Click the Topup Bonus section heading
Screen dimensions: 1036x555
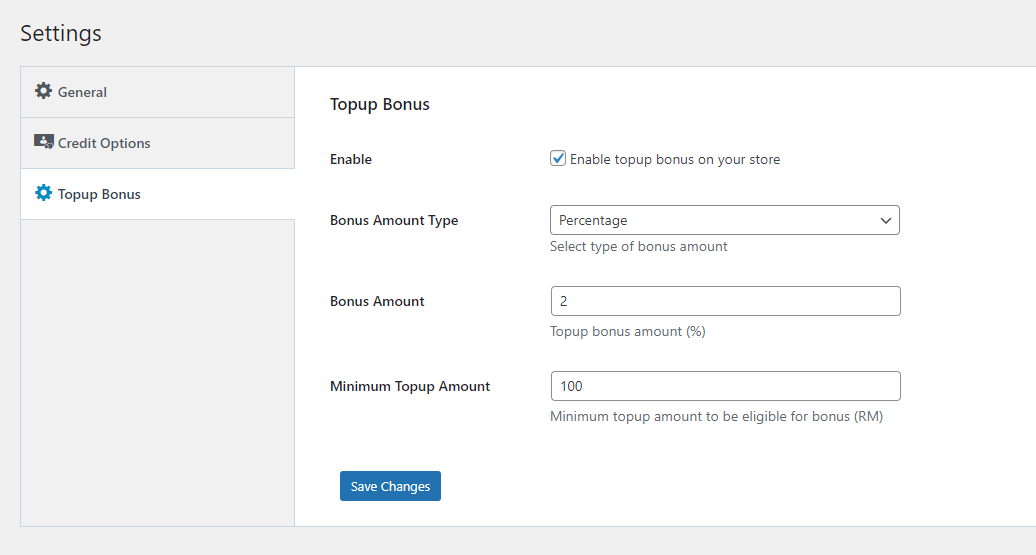pos(380,104)
